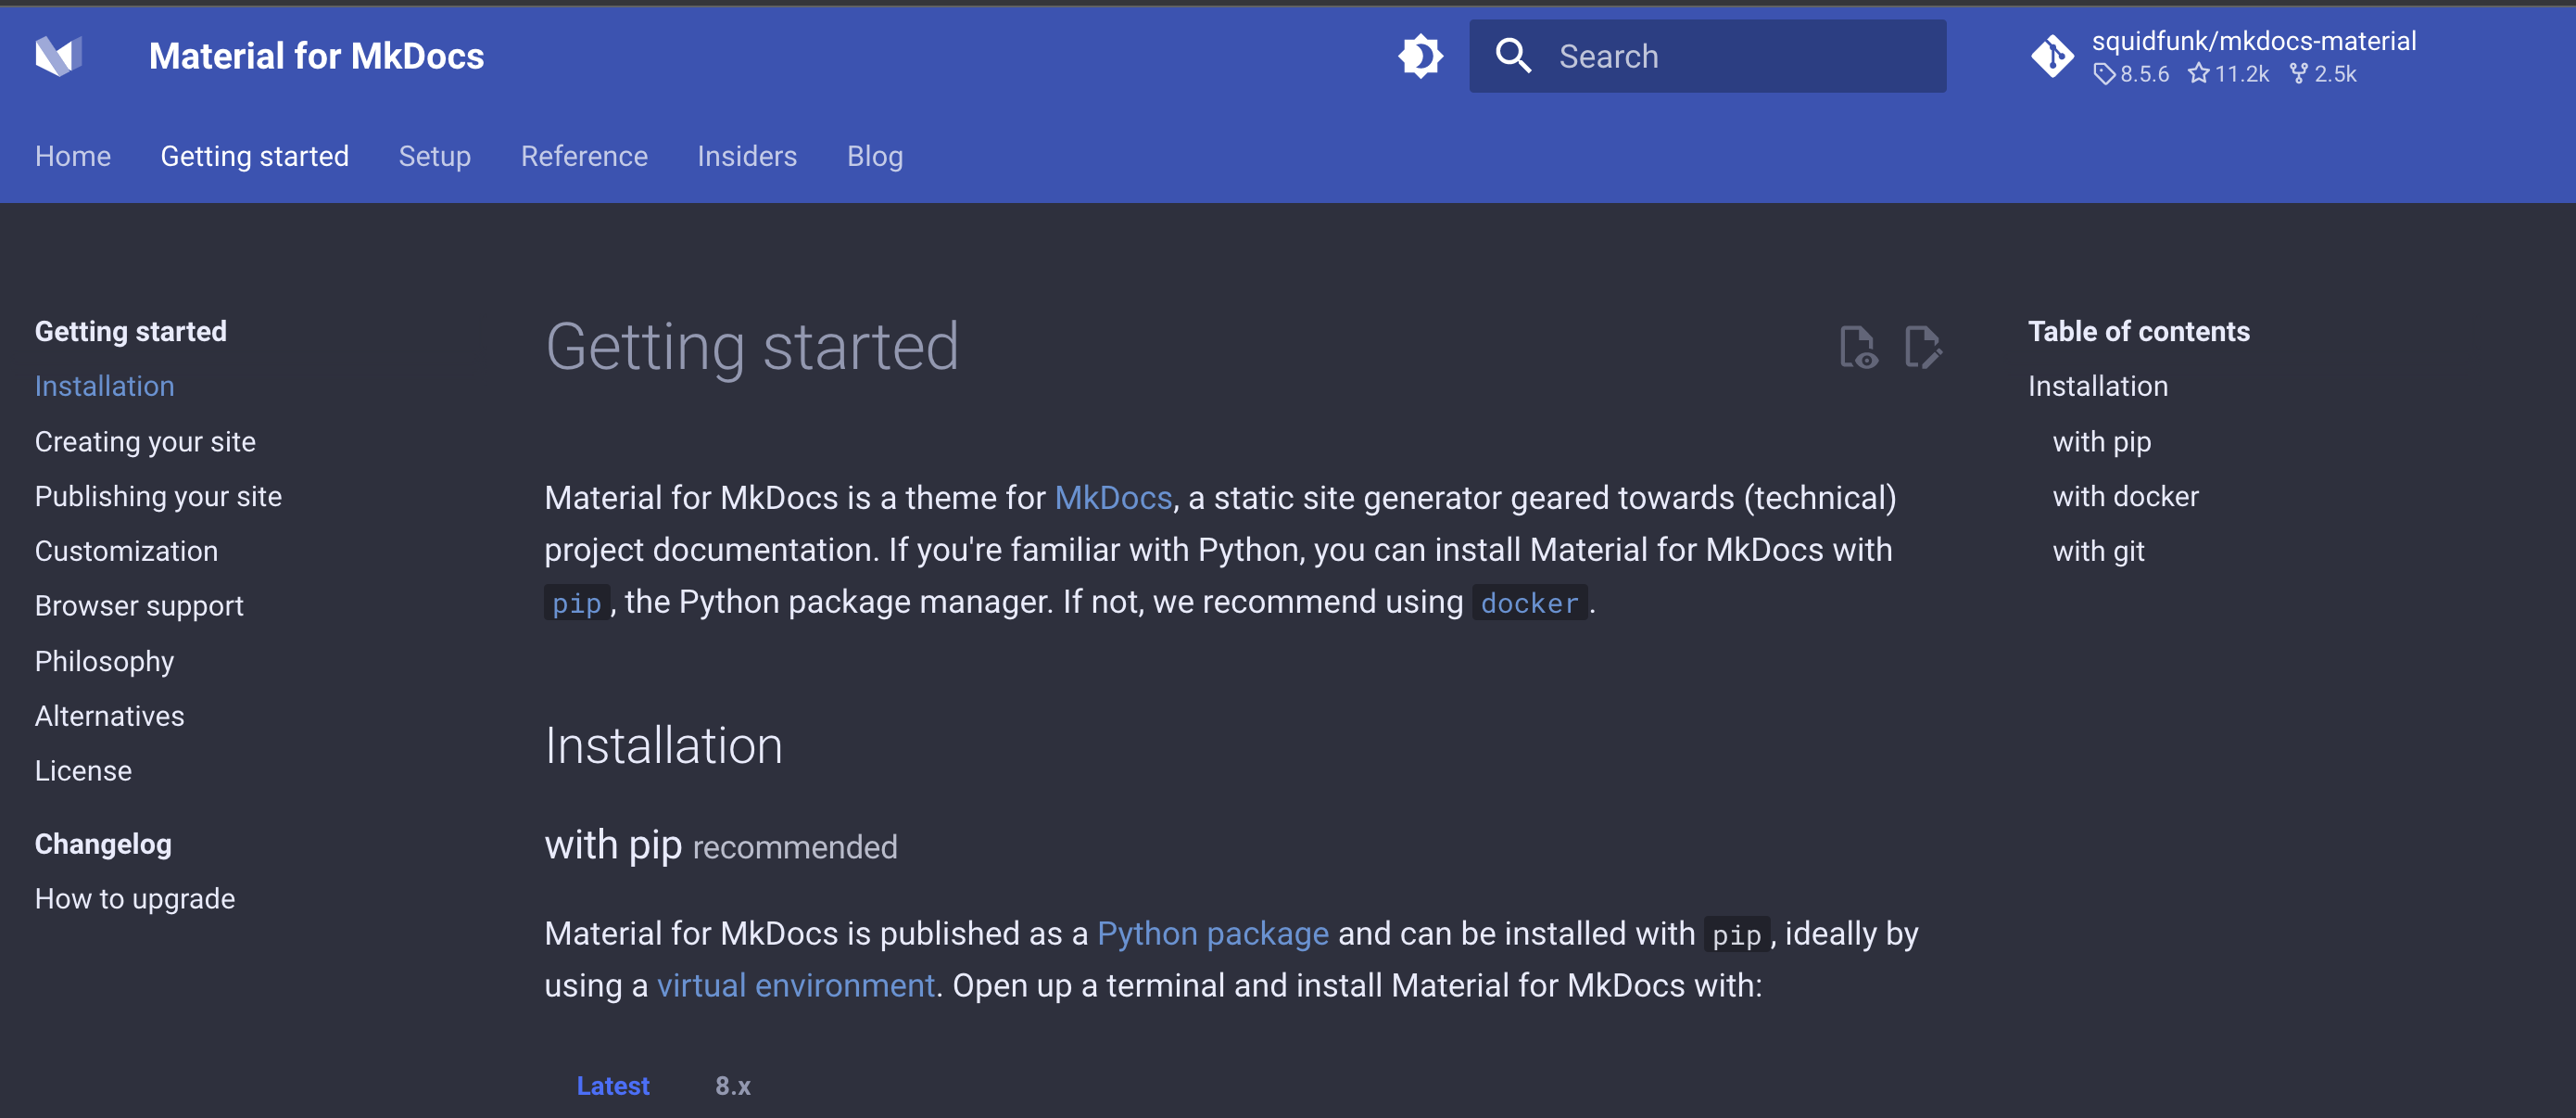The height and width of the screenshot is (1118, 2576).
Task: Click the Getting started sidebar heading
Action: tap(131, 331)
